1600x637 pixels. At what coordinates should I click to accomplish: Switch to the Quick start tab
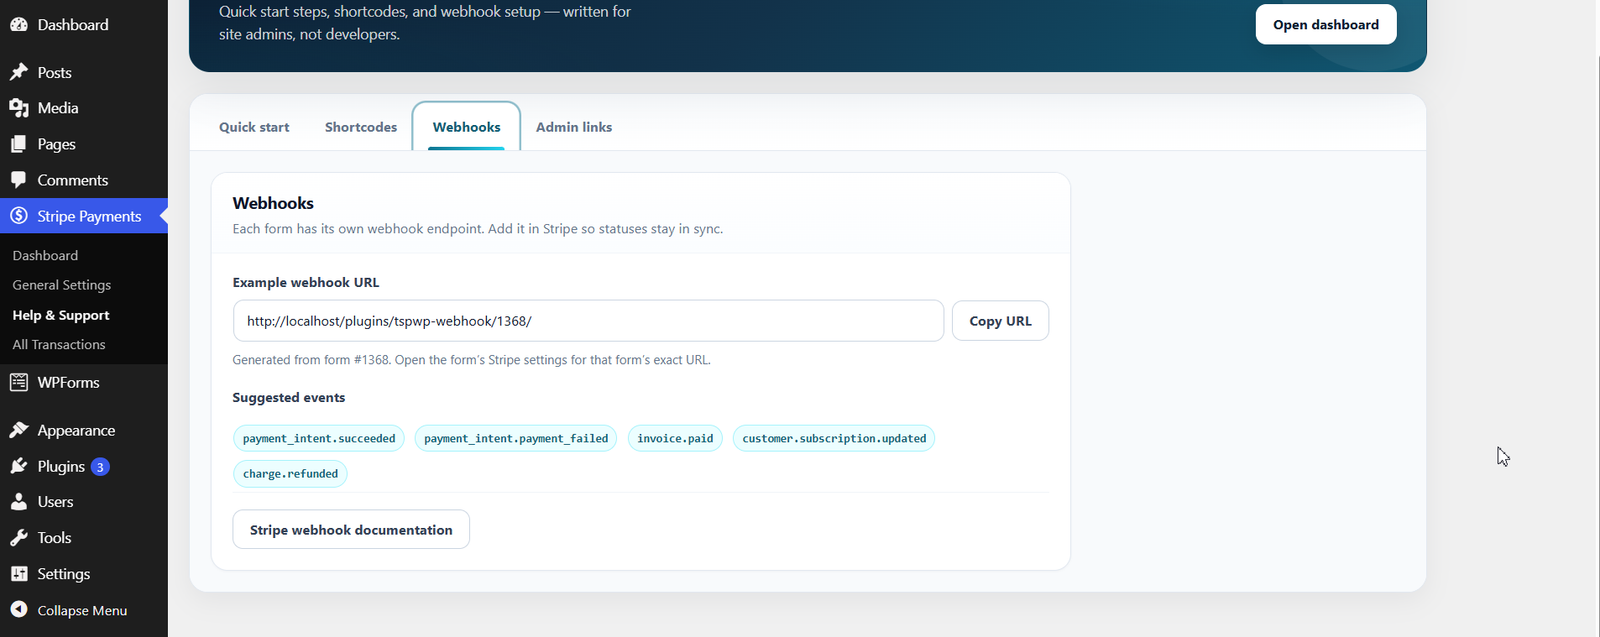pyautogui.click(x=254, y=127)
